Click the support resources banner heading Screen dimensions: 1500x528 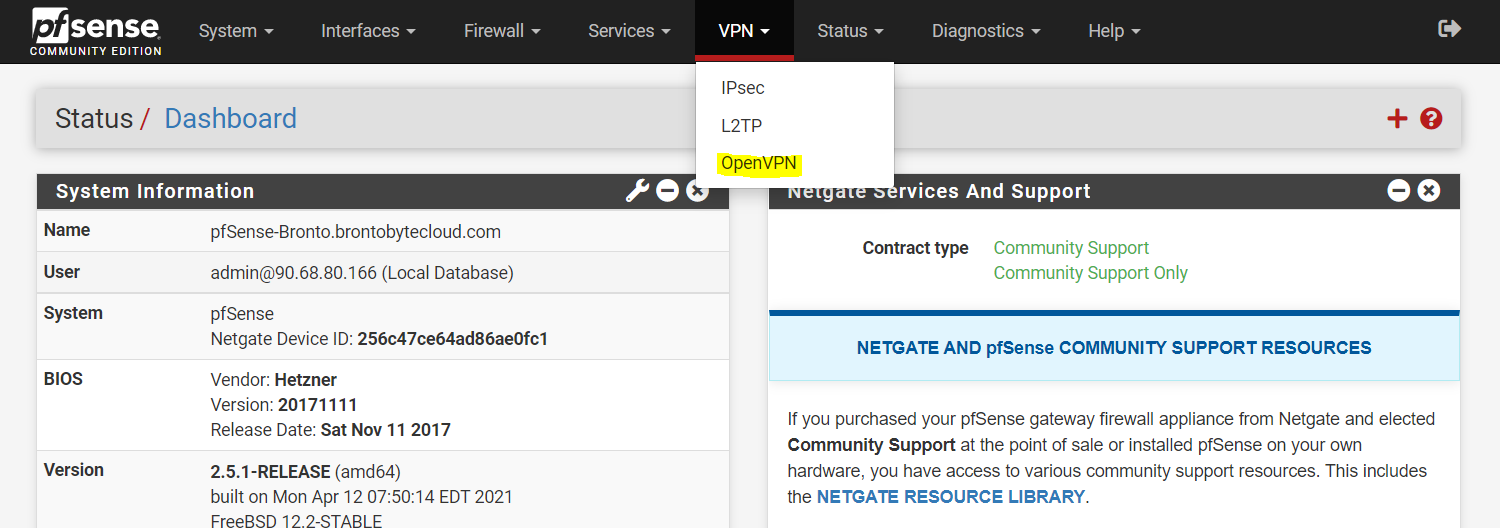coord(1114,348)
